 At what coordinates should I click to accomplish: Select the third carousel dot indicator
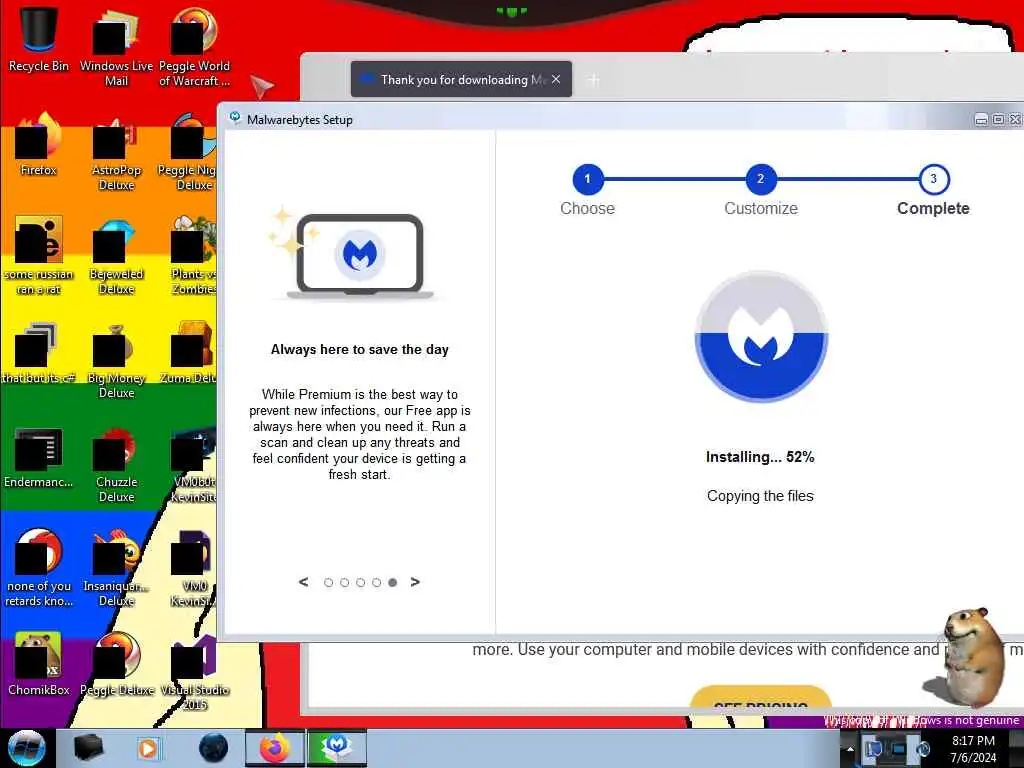pos(360,583)
